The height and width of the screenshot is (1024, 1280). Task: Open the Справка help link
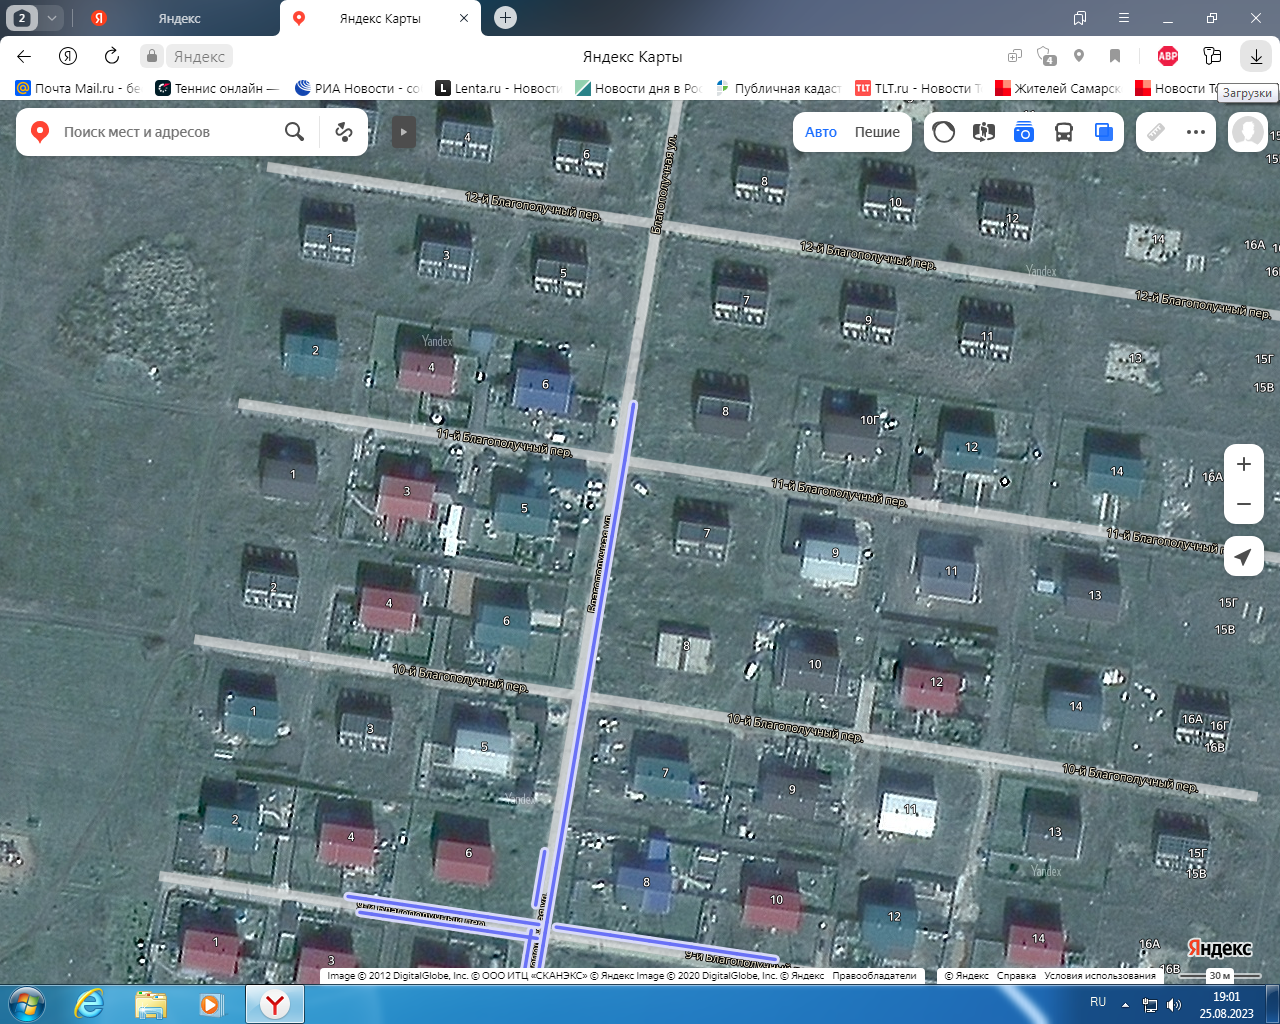point(1016,976)
